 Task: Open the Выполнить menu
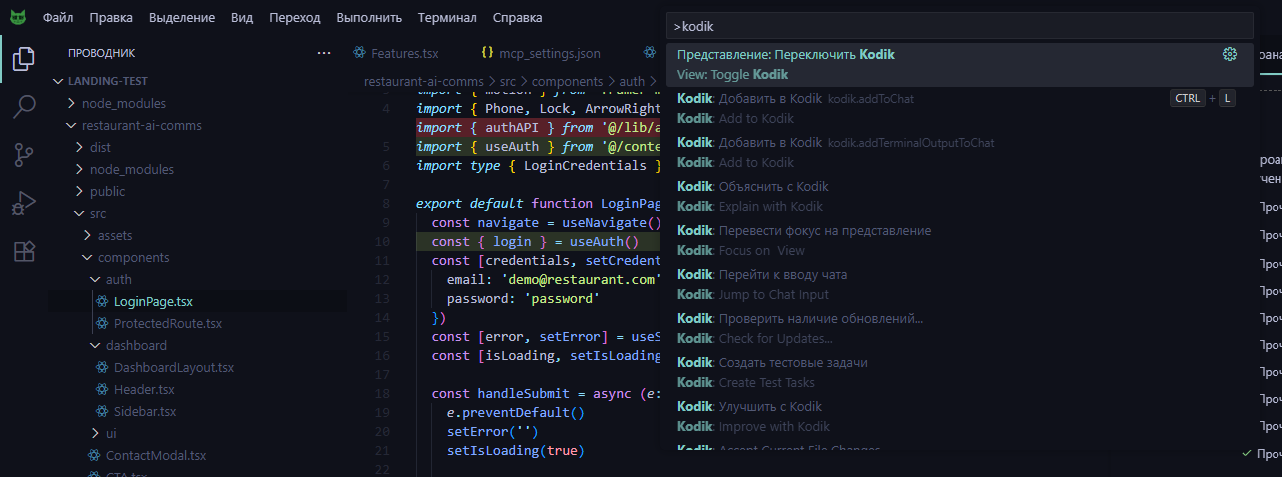[369, 17]
